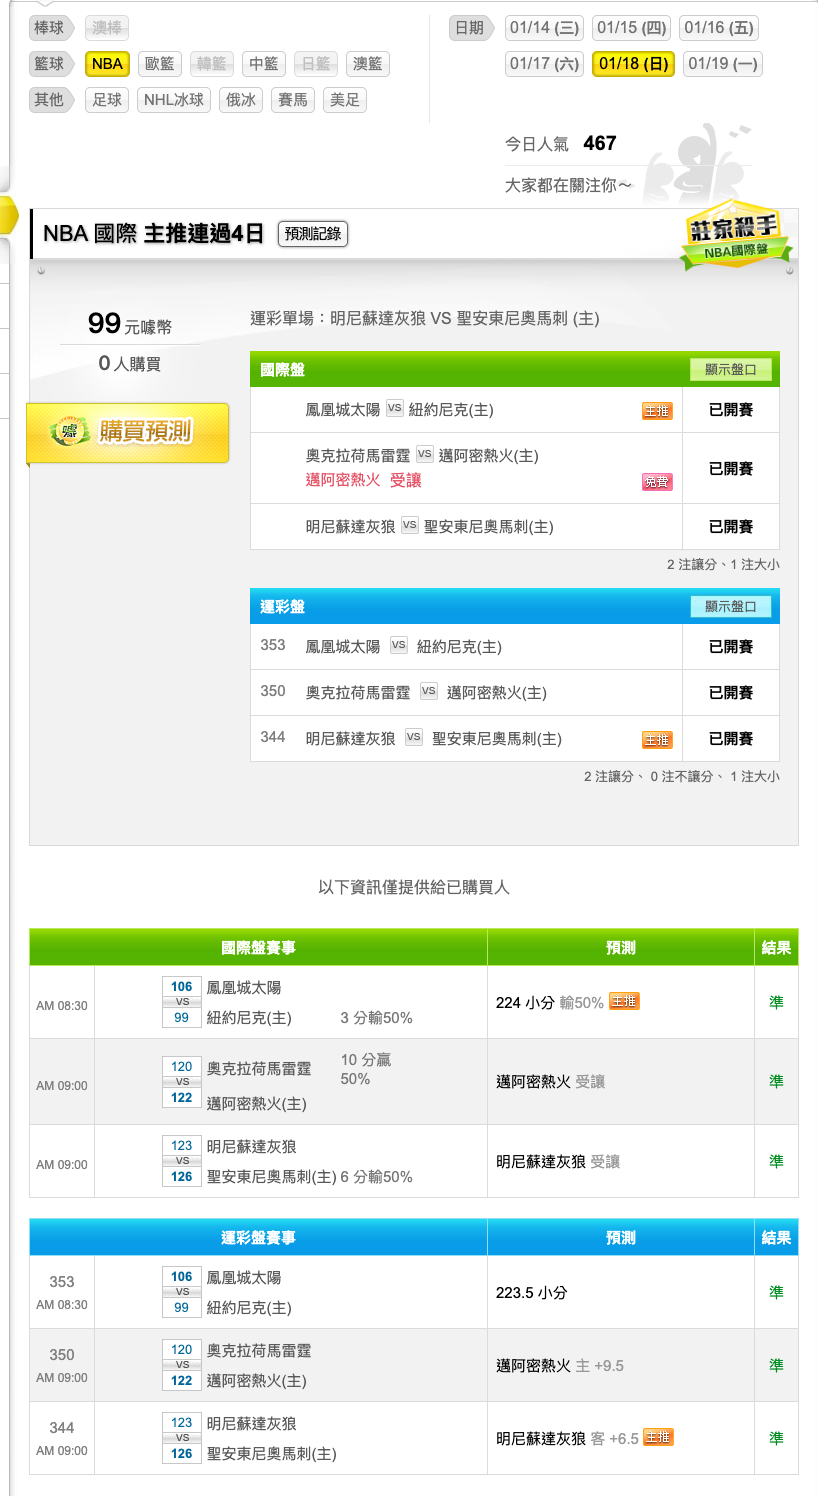
Task: Click the score box in lottery result 353
Action: coord(182,1292)
